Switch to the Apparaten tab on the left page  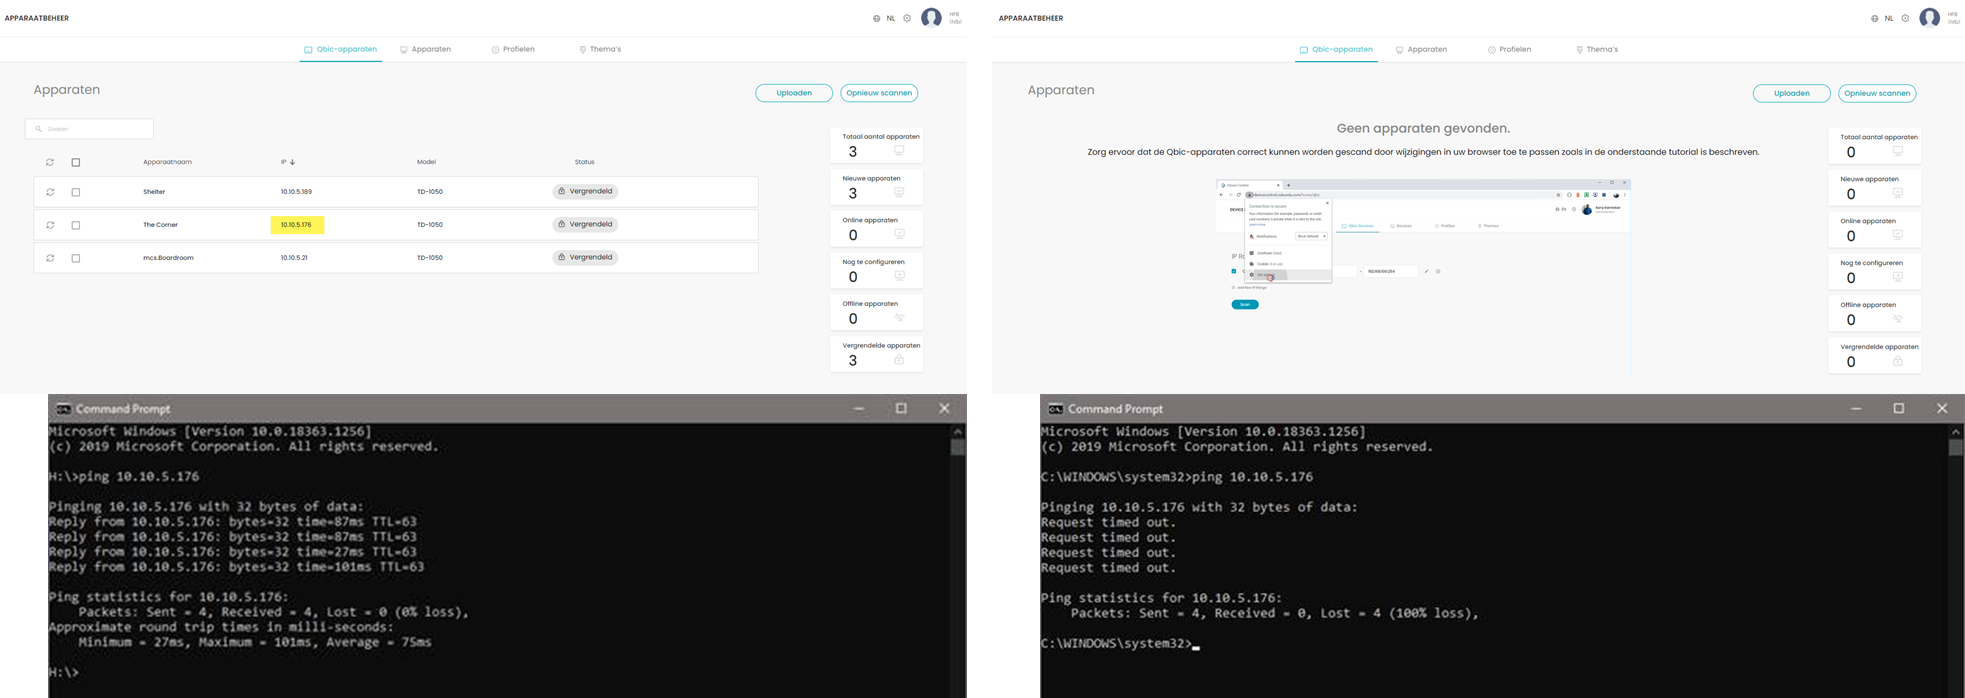[425, 49]
